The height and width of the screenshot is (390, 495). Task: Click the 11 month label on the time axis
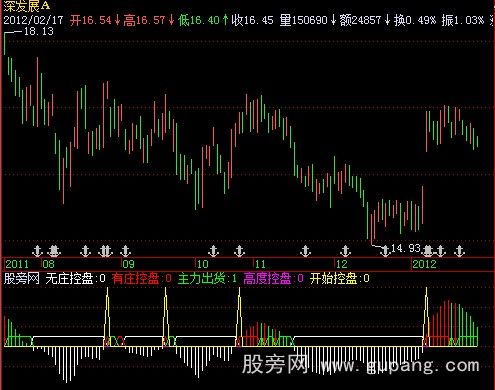click(x=260, y=264)
